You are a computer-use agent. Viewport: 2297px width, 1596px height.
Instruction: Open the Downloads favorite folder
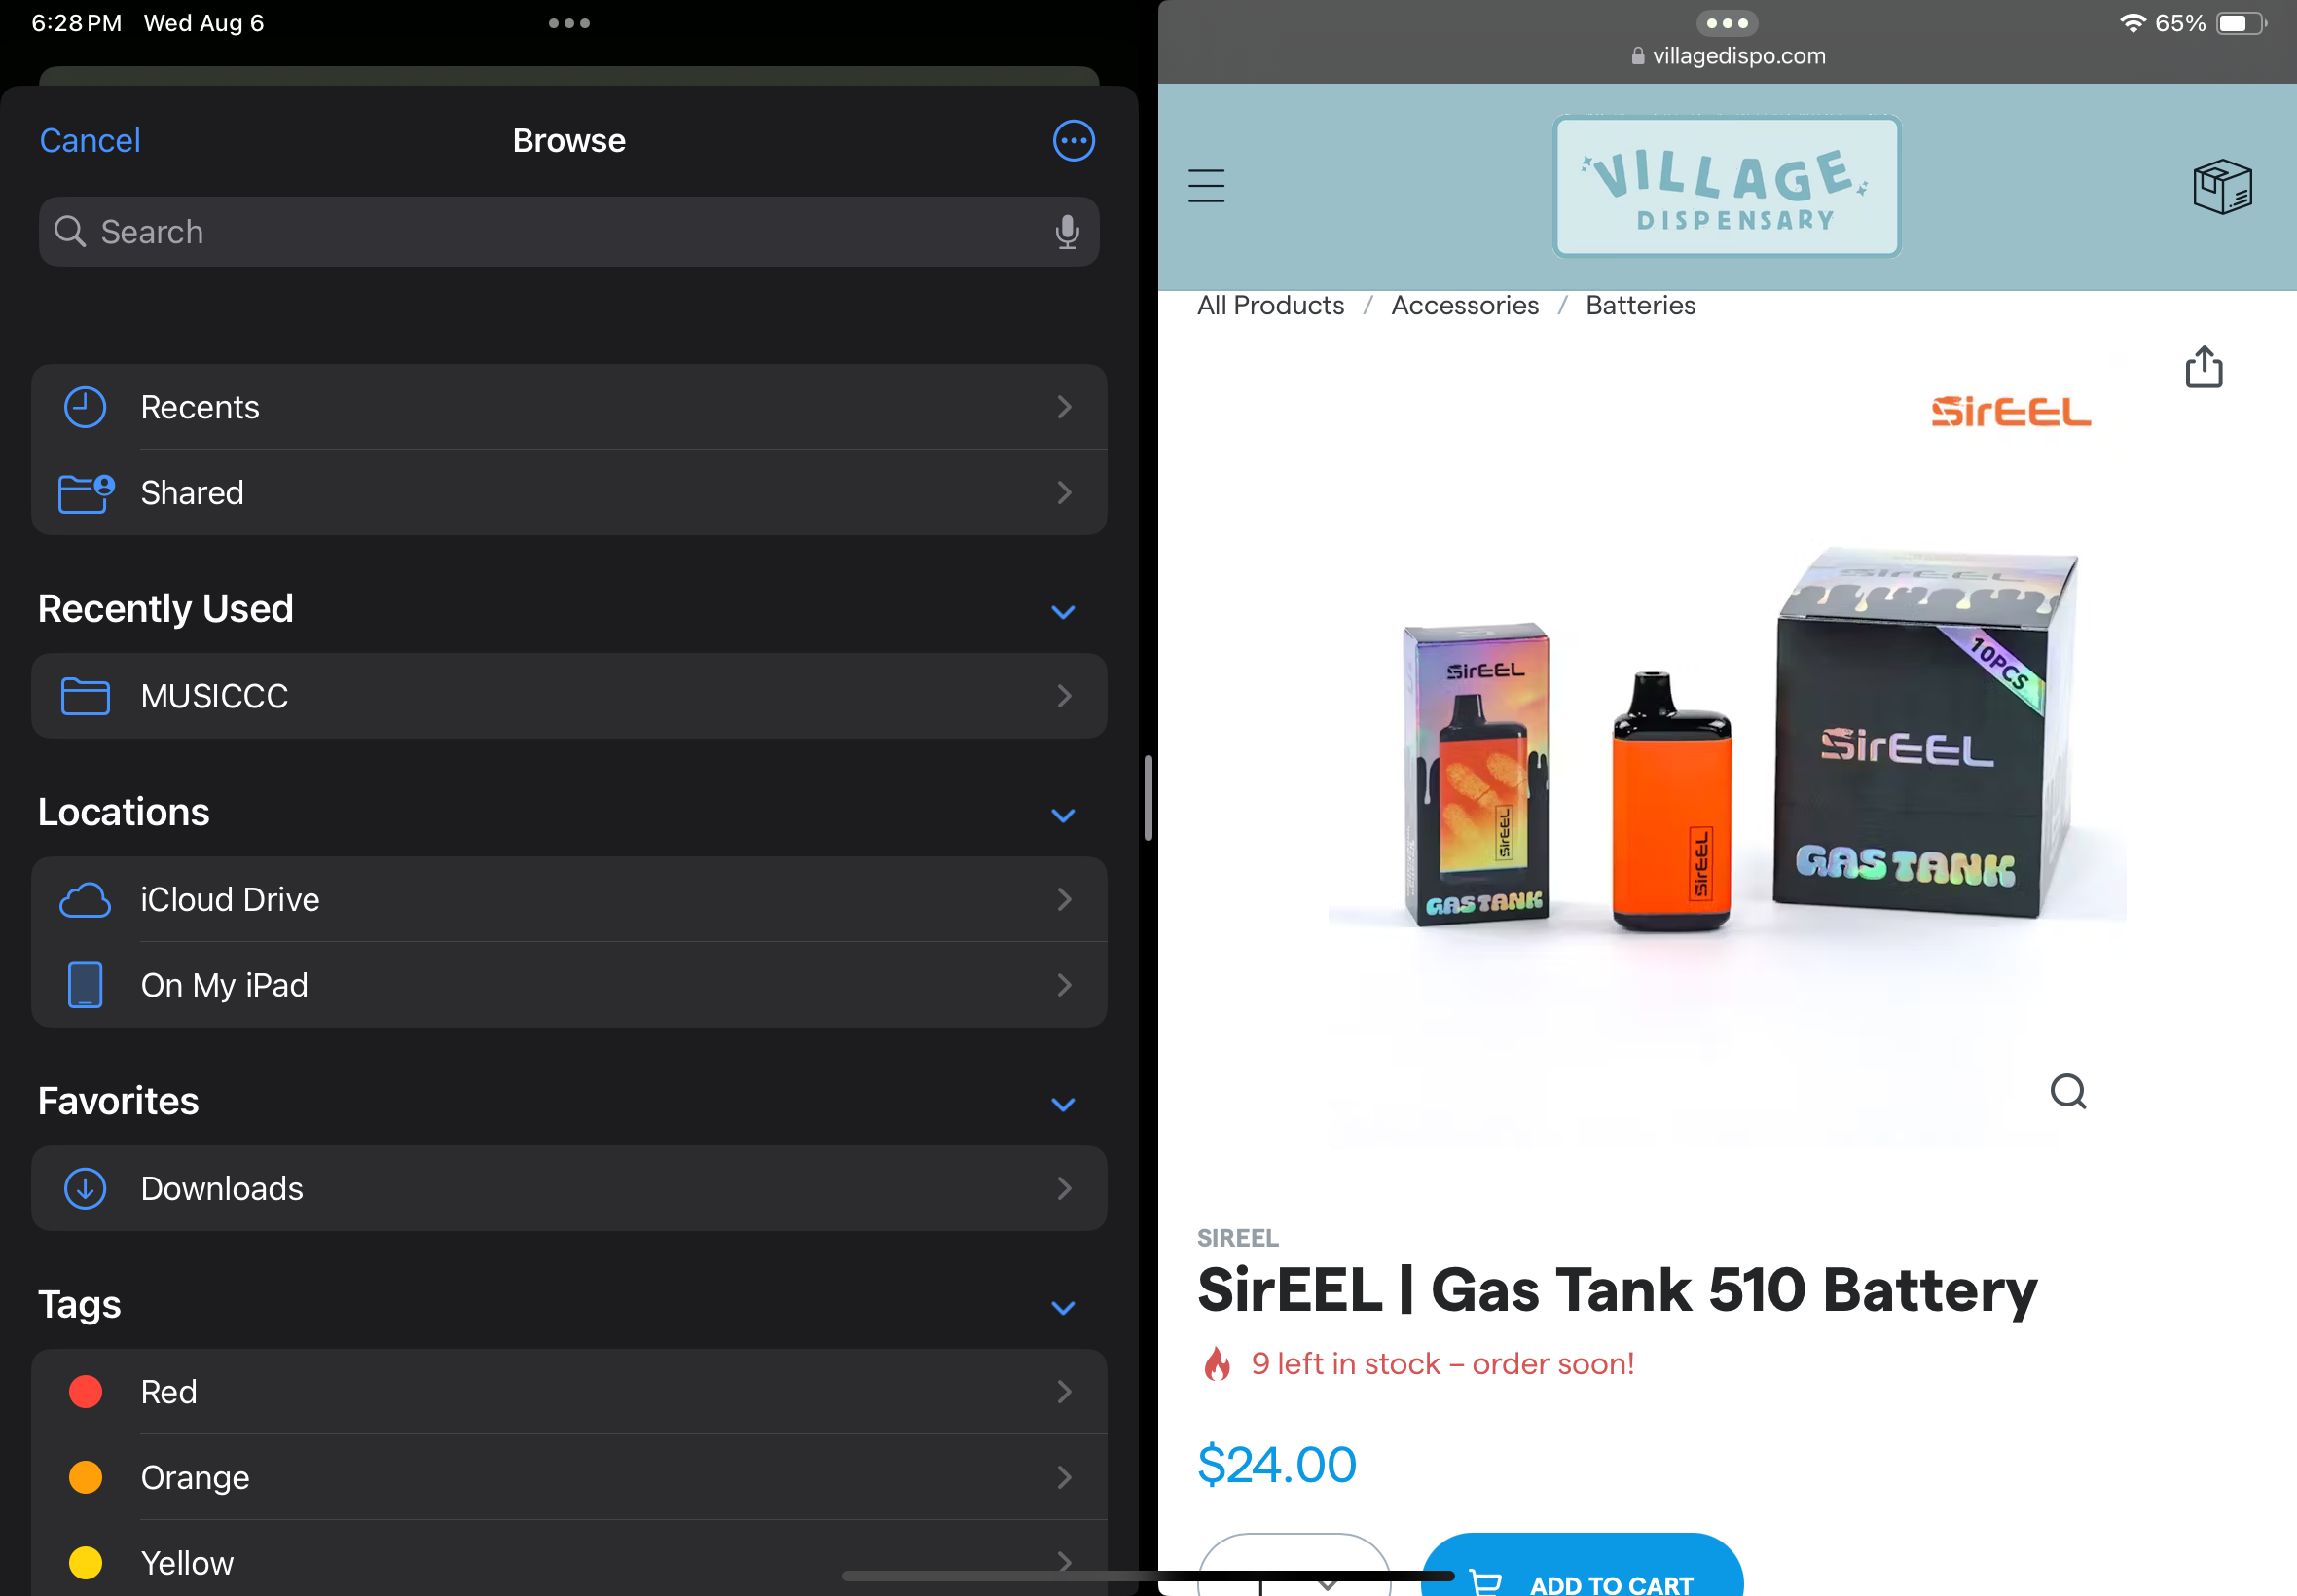tap(569, 1188)
